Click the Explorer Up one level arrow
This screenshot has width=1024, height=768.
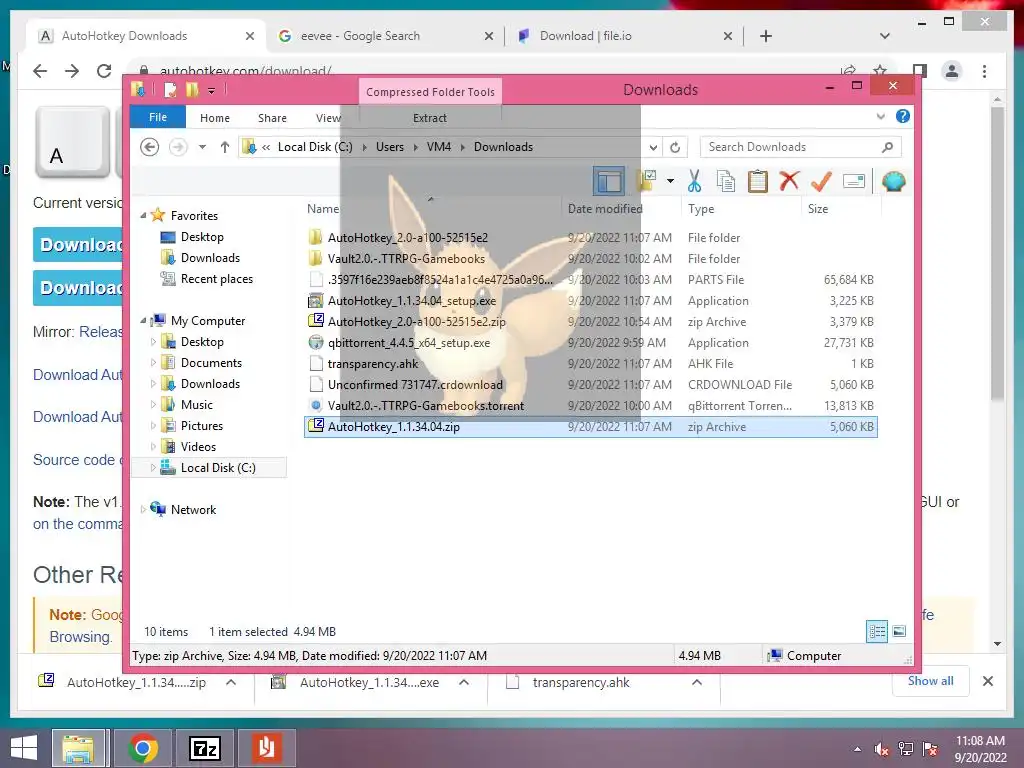coord(225,147)
